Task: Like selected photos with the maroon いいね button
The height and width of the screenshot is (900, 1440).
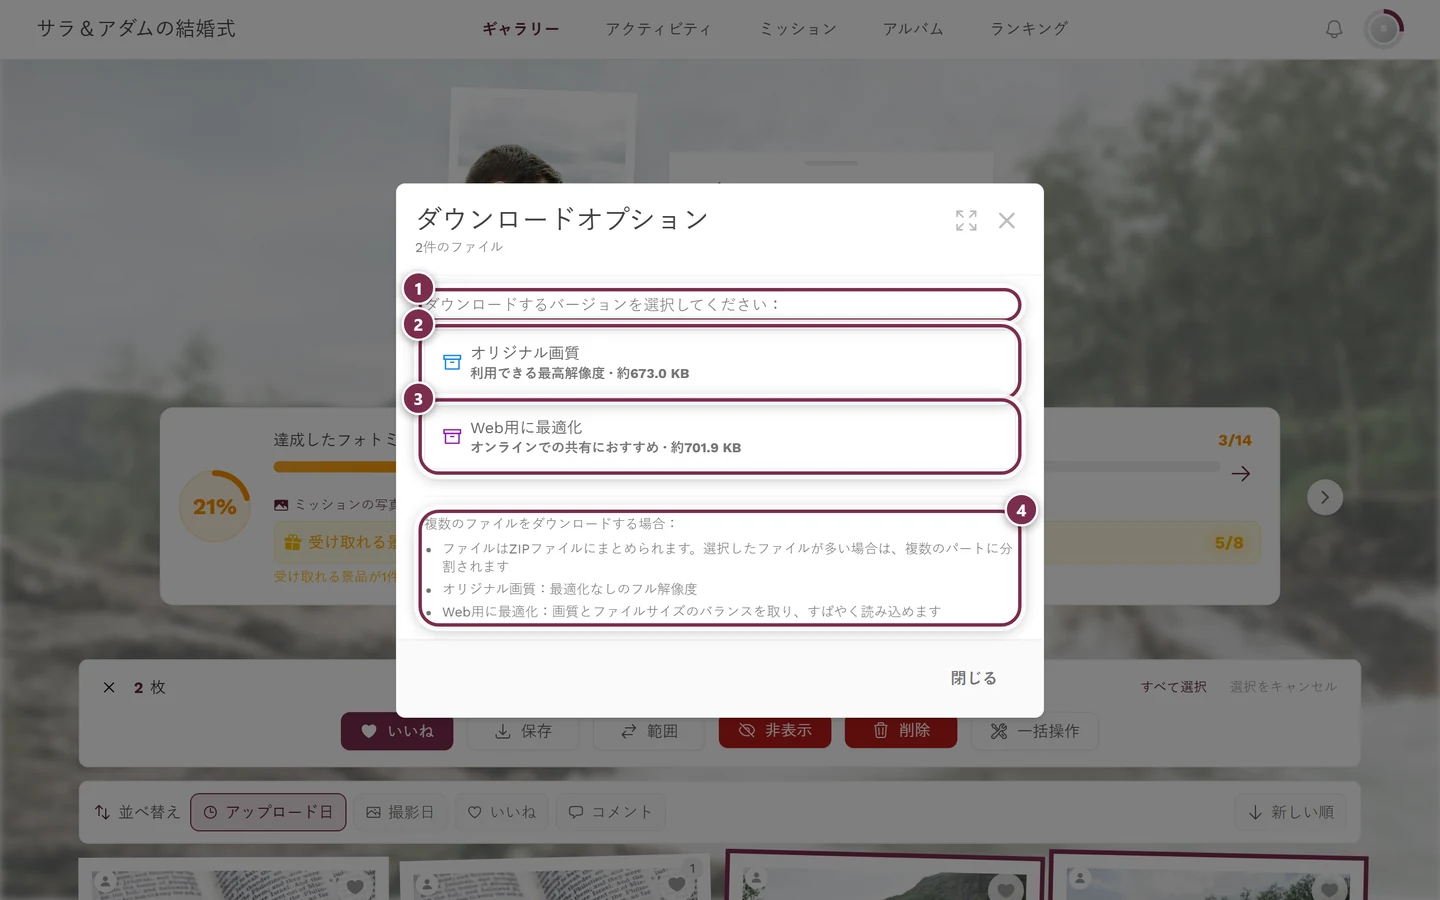Action: click(x=397, y=731)
